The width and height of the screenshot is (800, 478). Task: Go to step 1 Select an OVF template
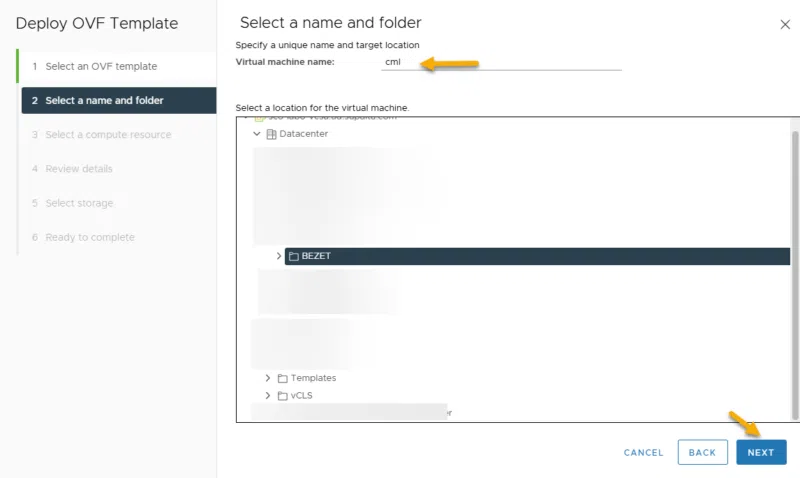[x=100, y=66]
